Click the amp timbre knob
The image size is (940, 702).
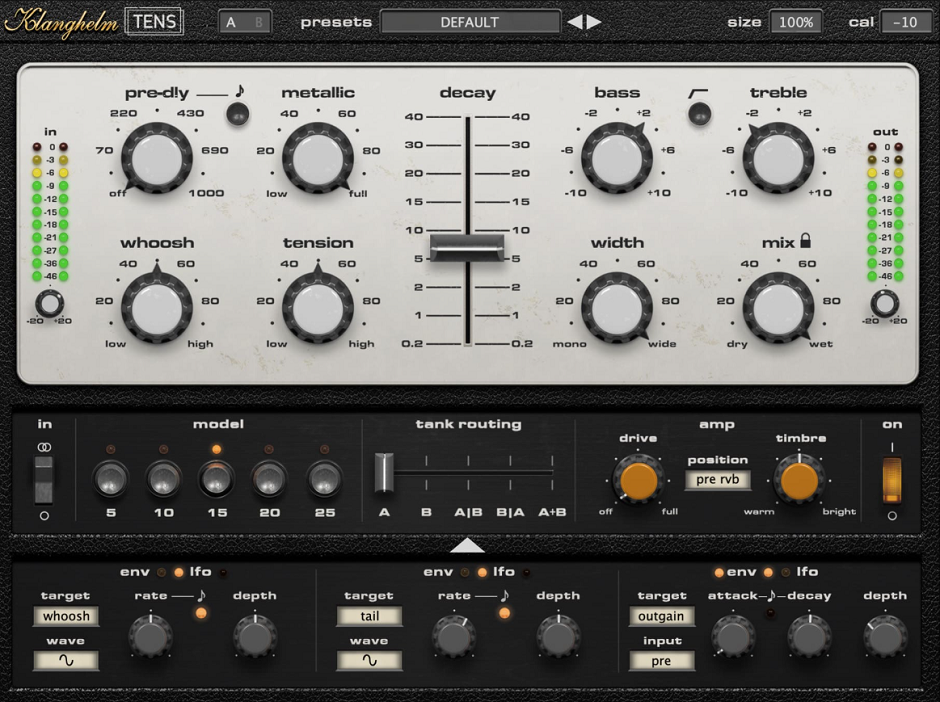click(x=799, y=480)
